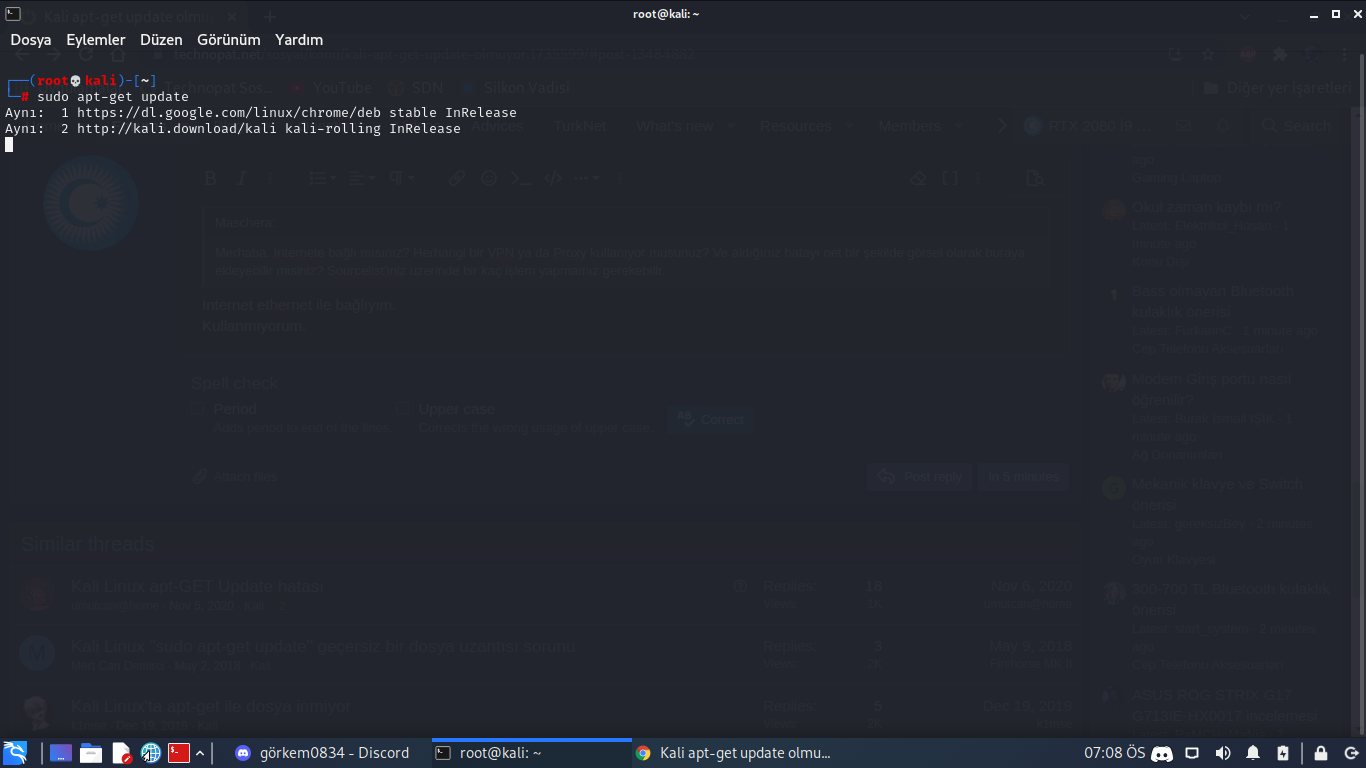Close the root@kali terminal window

pyautogui.click(x=1356, y=14)
